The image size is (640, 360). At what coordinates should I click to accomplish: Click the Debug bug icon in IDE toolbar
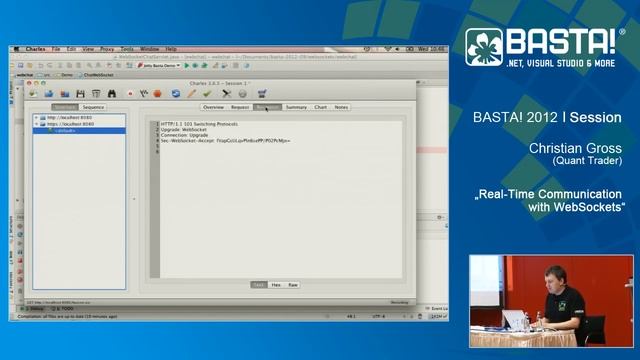(x=196, y=65)
